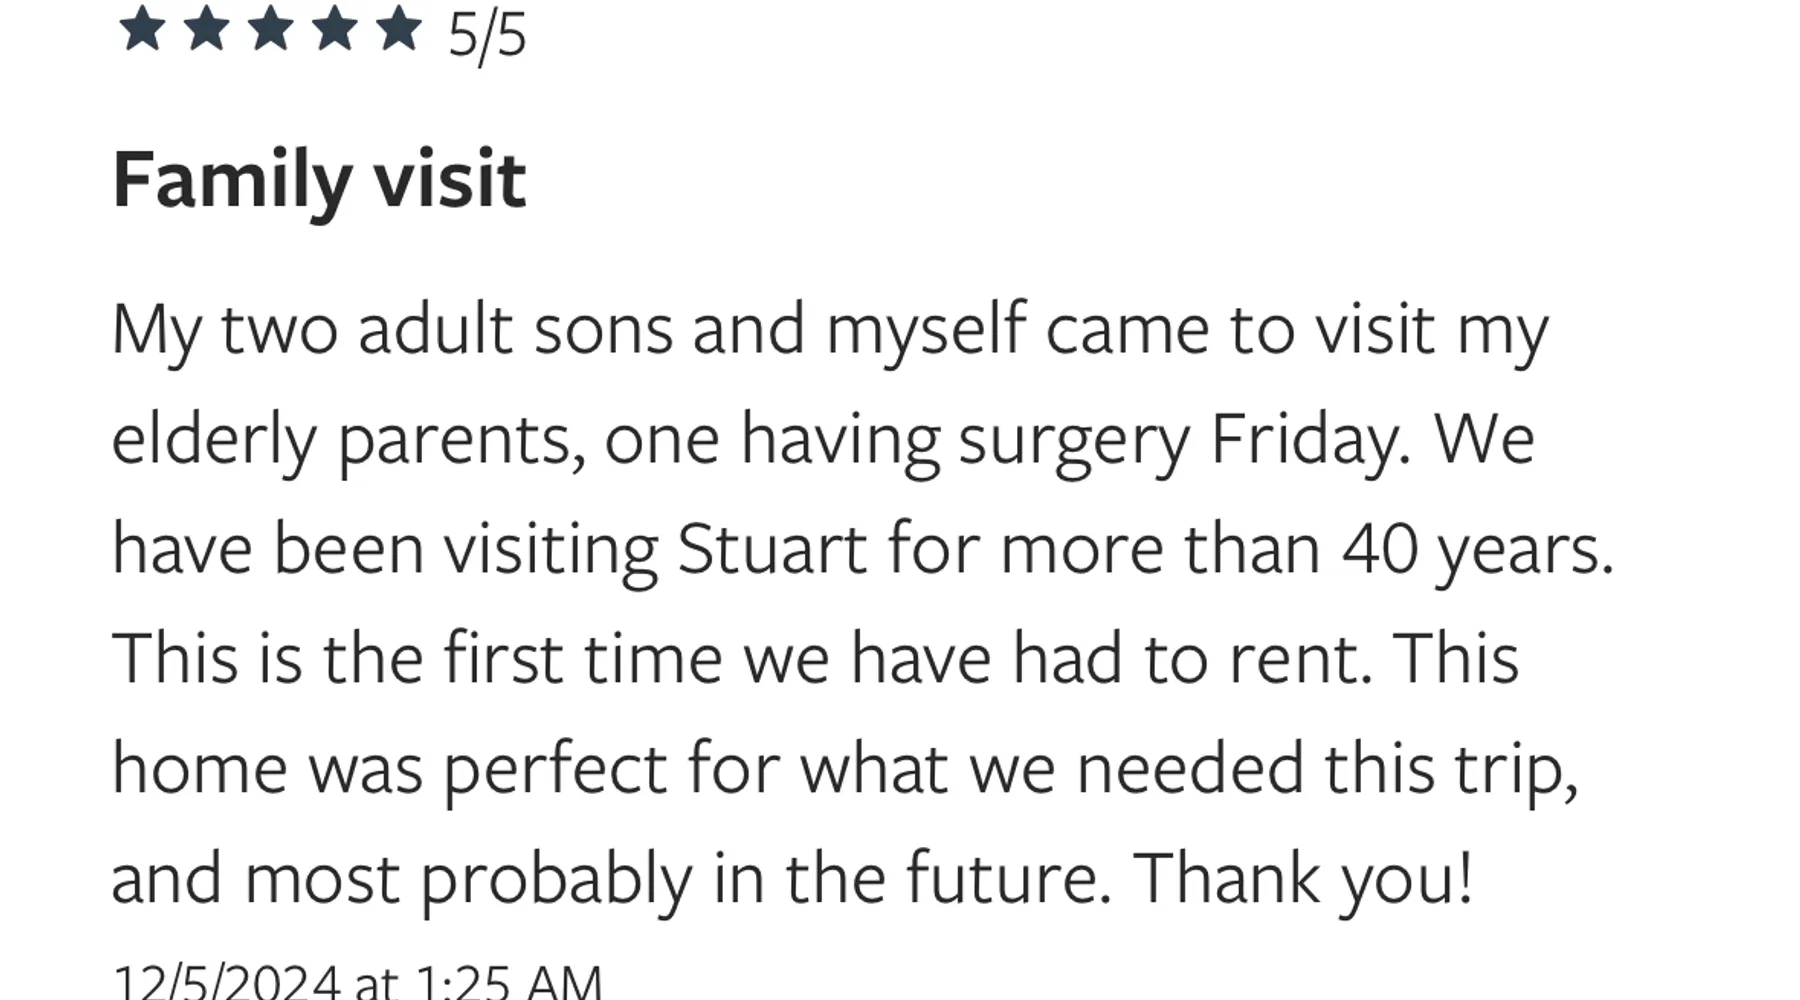
Task: Click 'home was perfect' in the review
Action: click(390, 769)
